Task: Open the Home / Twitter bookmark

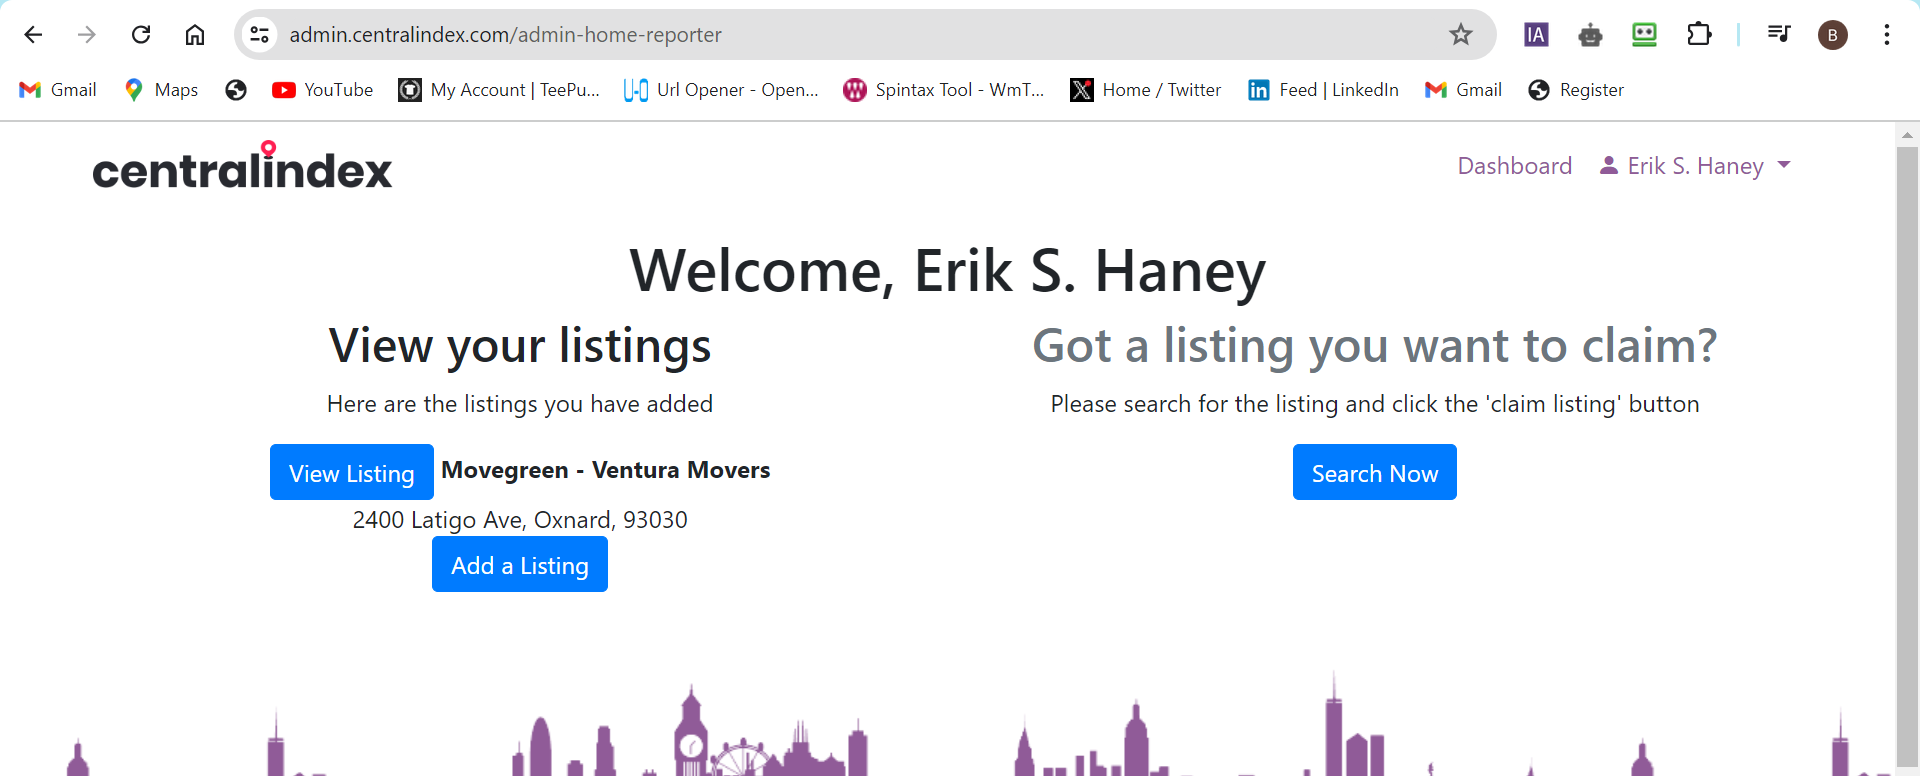Action: (1146, 90)
